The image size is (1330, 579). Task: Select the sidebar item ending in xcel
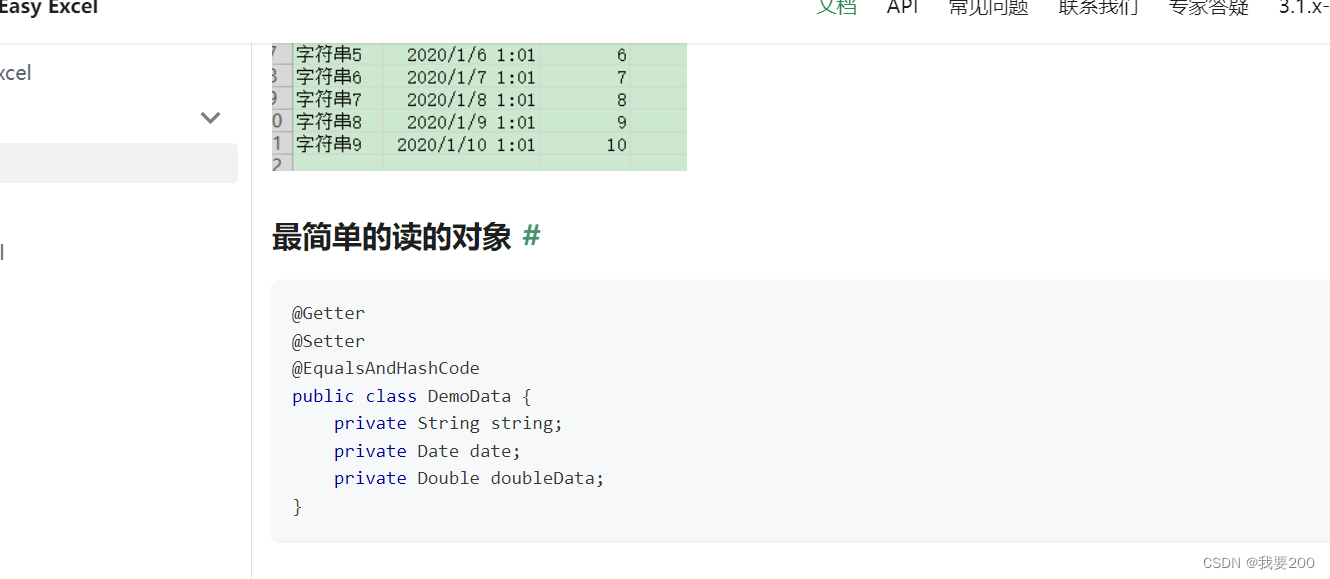(15, 72)
